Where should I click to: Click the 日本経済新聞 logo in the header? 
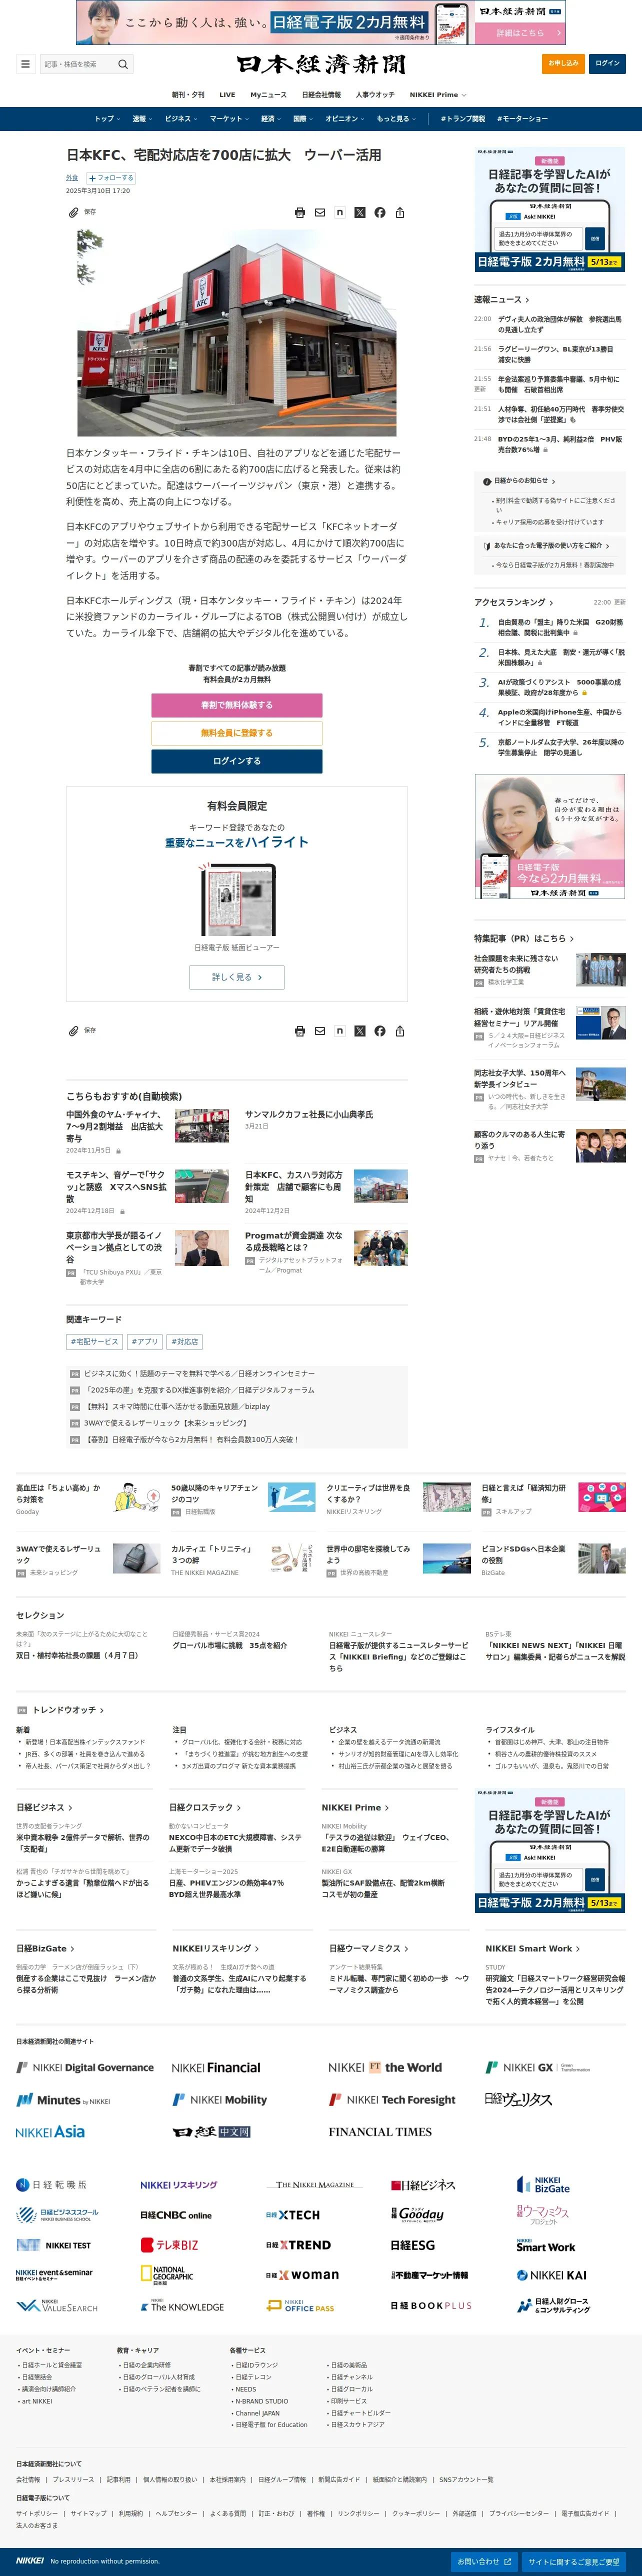[321, 64]
